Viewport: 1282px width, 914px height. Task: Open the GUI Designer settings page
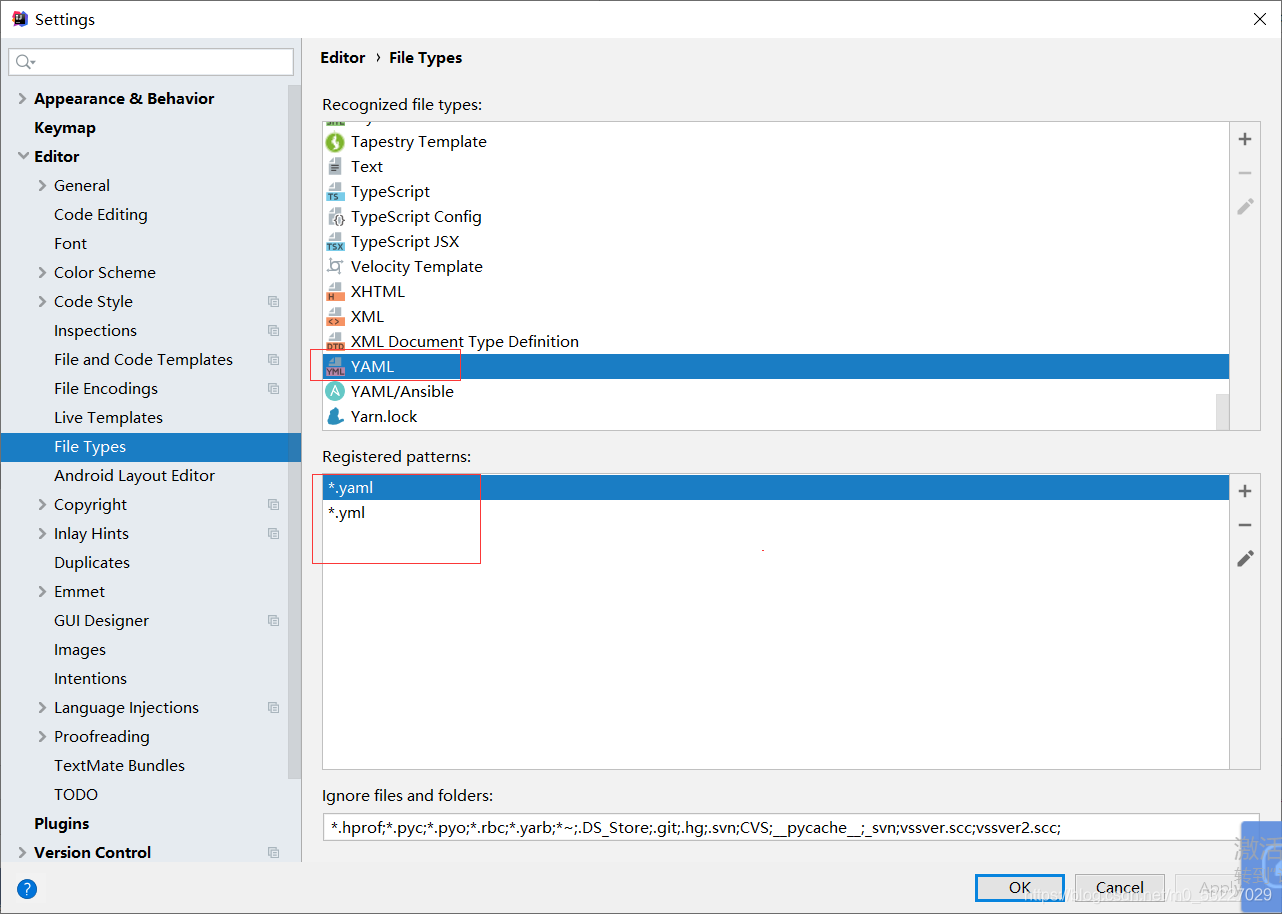pyautogui.click(x=101, y=620)
